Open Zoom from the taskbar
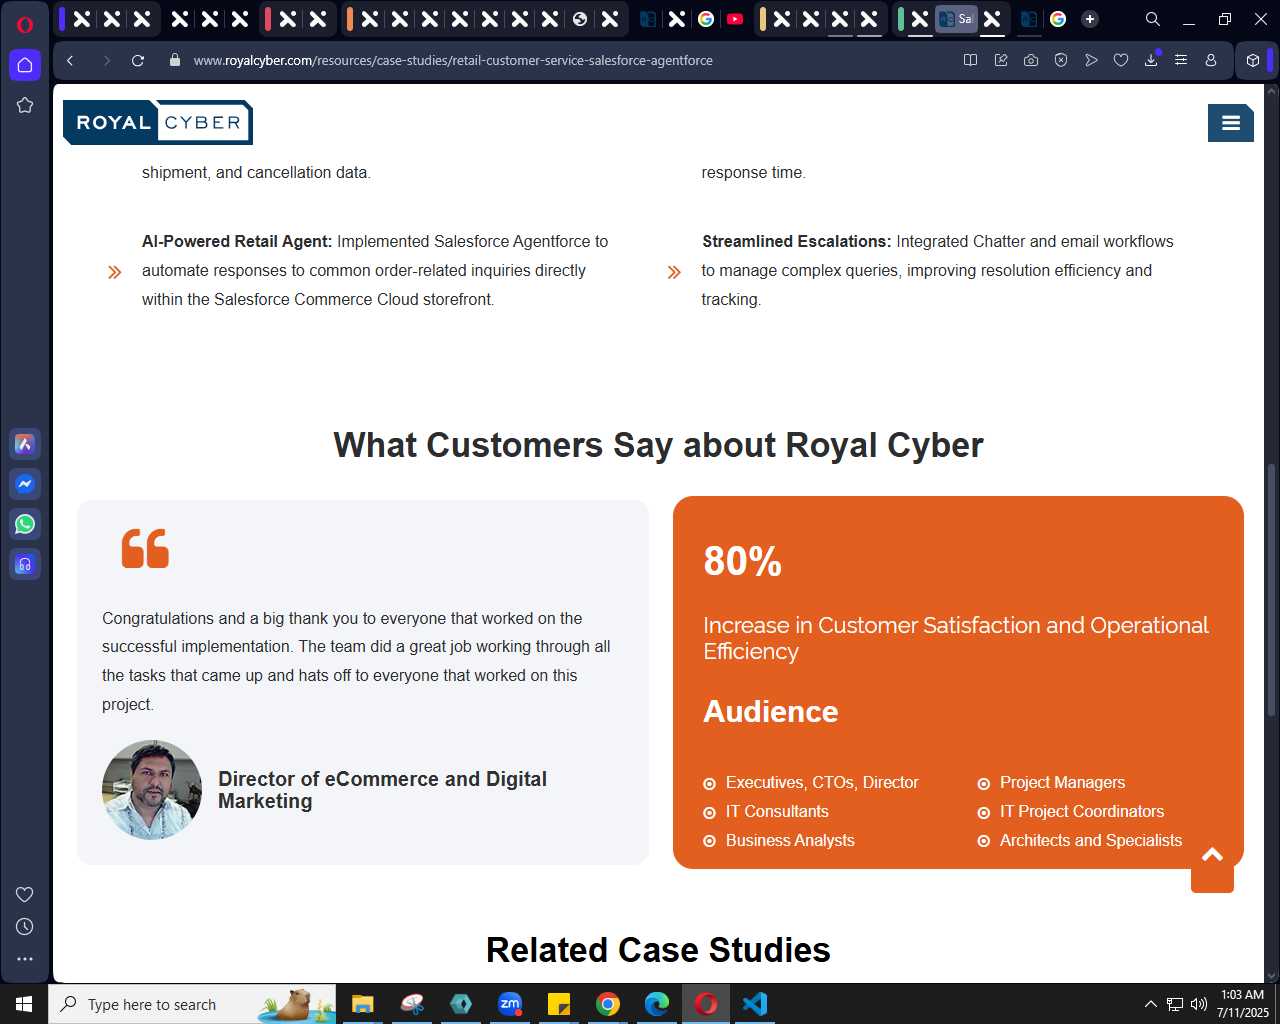This screenshot has height=1024, width=1280. click(510, 1004)
